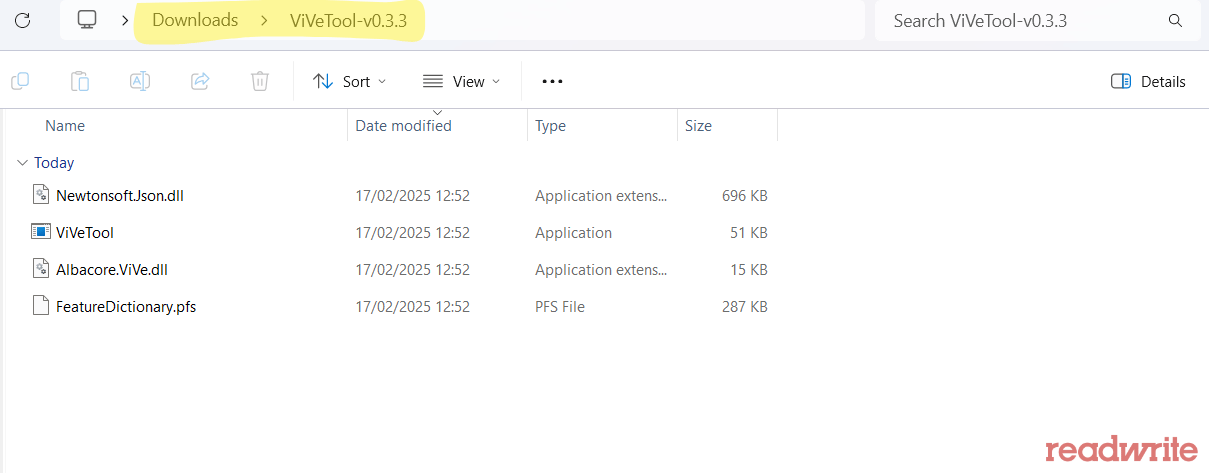Click the This PC monitor icon
1209x473 pixels.
[x=88, y=20]
